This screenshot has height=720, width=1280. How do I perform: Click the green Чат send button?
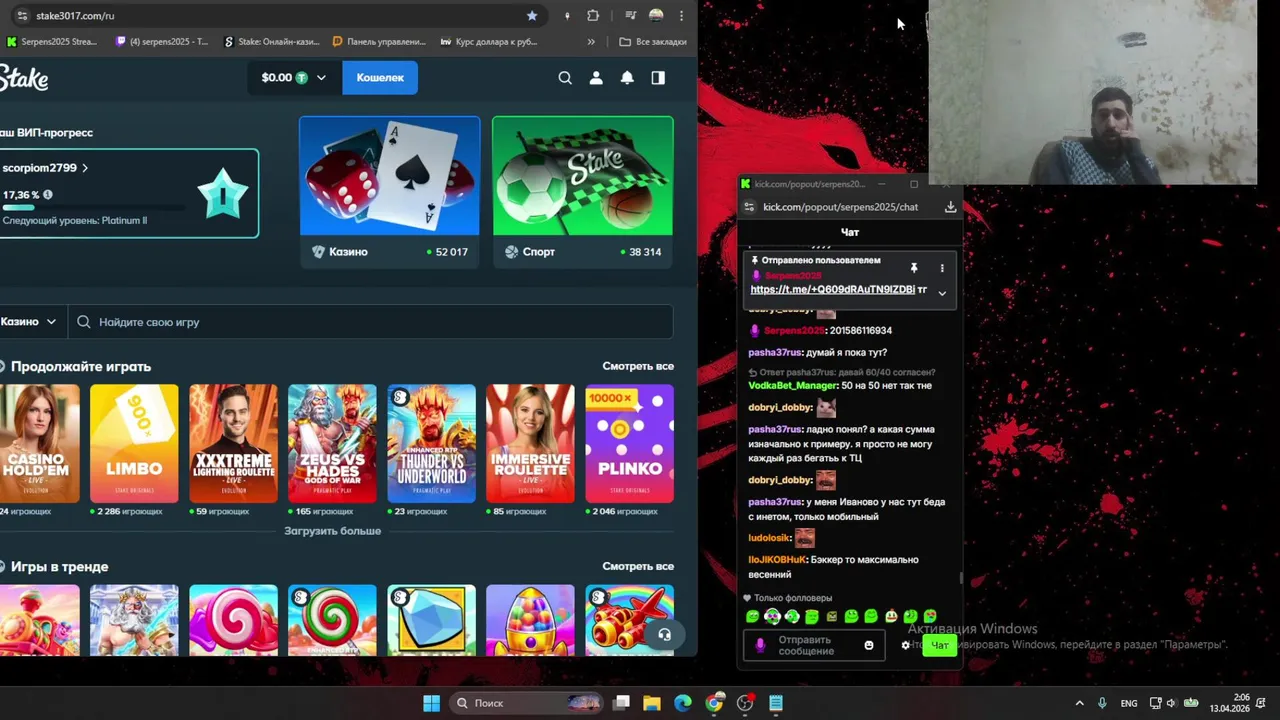point(940,646)
